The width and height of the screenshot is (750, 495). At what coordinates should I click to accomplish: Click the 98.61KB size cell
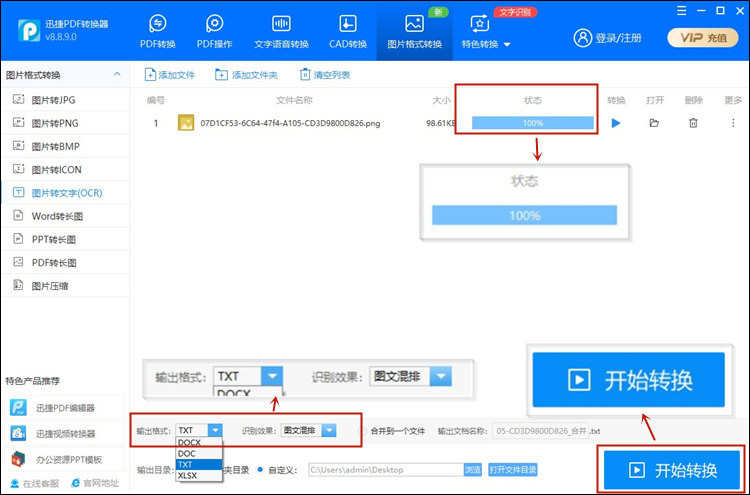pyautogui.click(x=441, y=123)
